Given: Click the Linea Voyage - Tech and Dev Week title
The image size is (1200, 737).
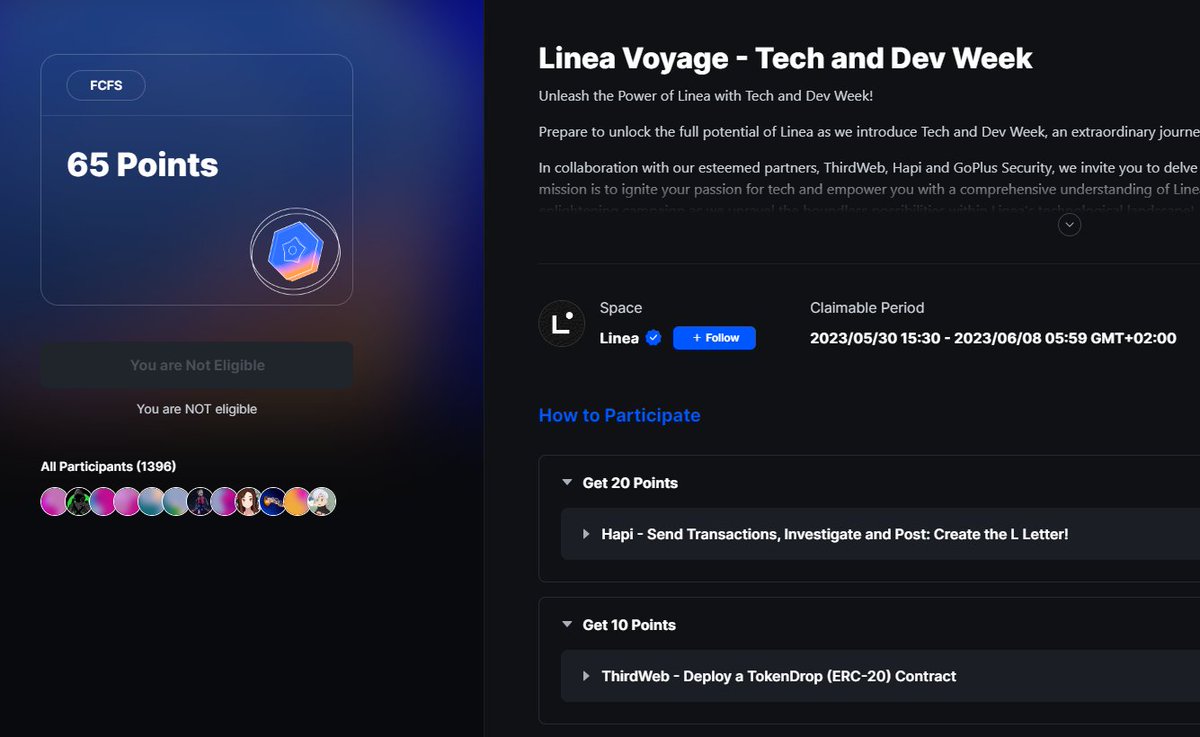Looking at the screenshot, I should [785, 58].
